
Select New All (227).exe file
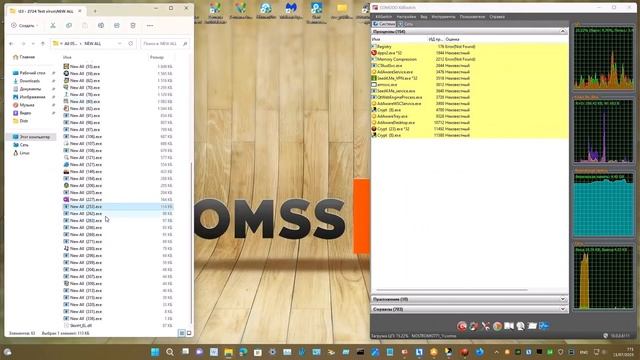click(x=118, y=200)
